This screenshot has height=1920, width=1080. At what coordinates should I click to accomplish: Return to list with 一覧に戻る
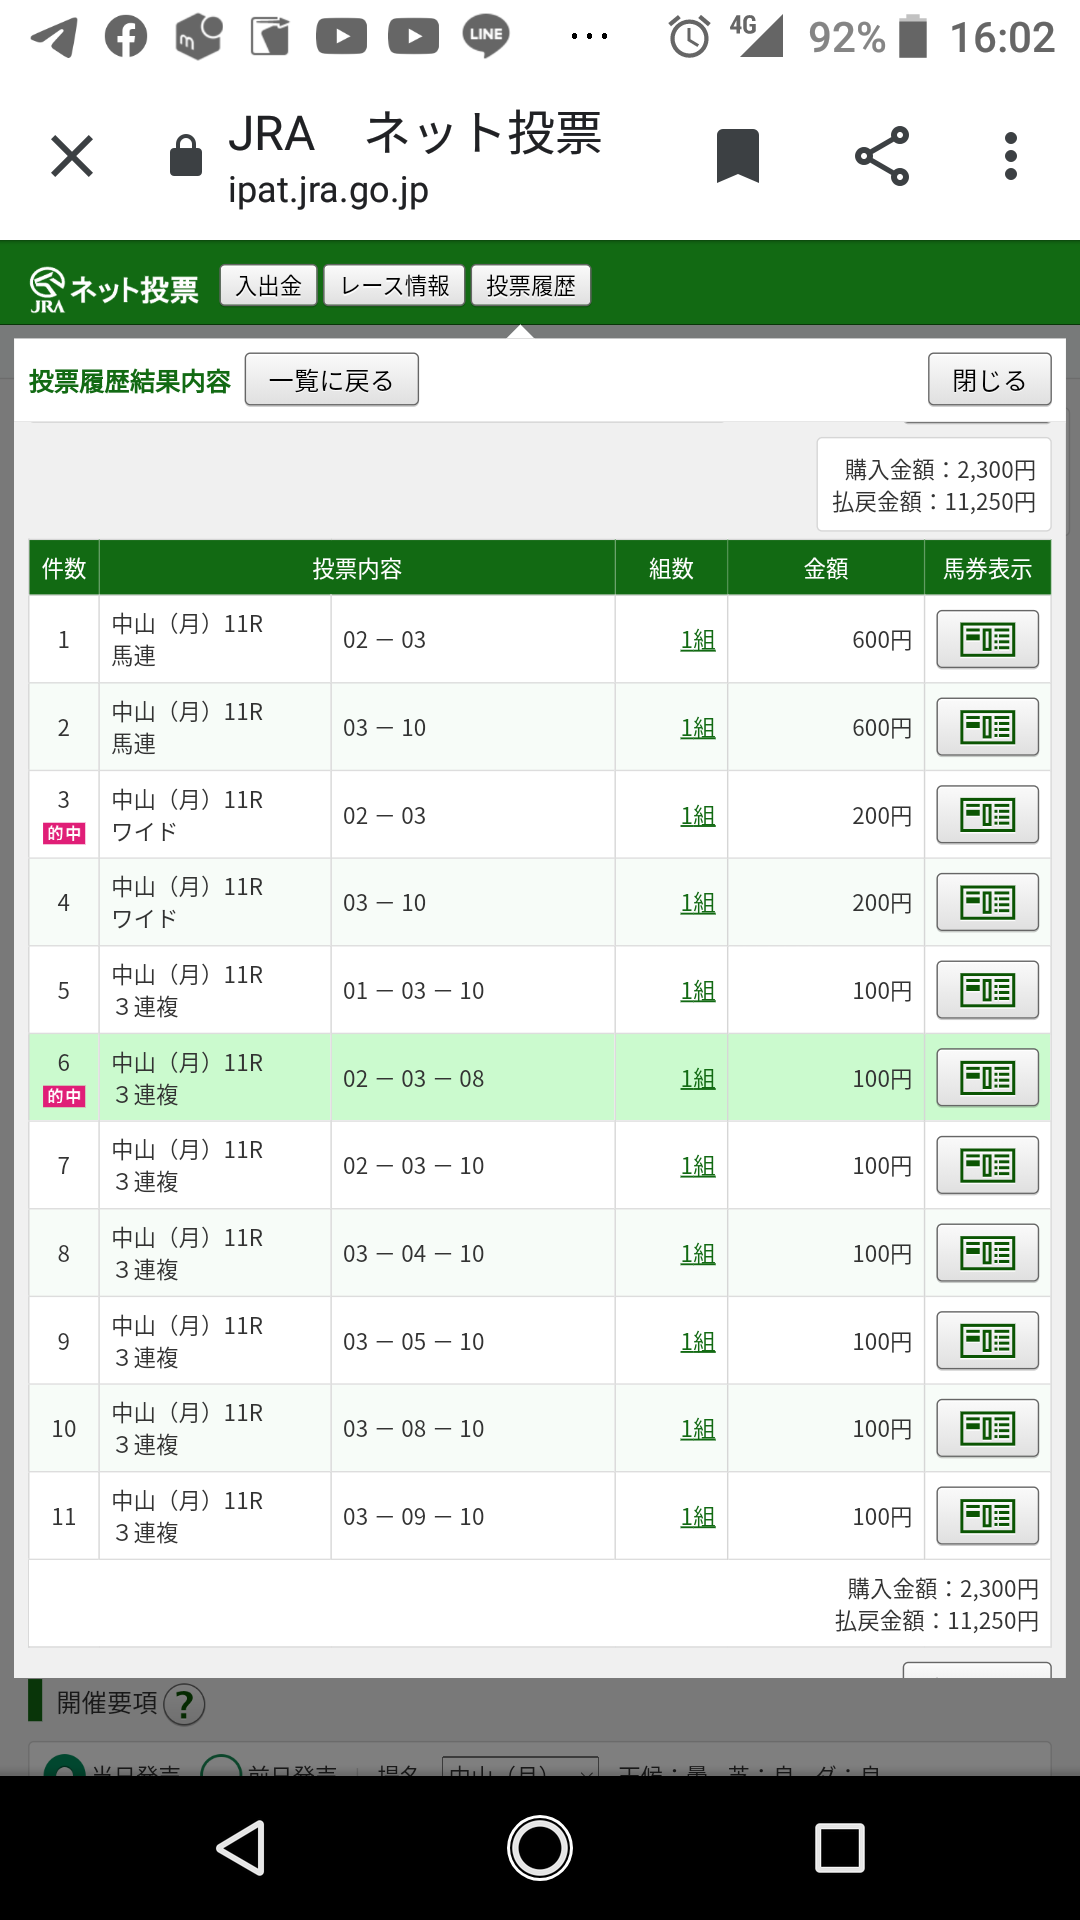tap(331, 380)
